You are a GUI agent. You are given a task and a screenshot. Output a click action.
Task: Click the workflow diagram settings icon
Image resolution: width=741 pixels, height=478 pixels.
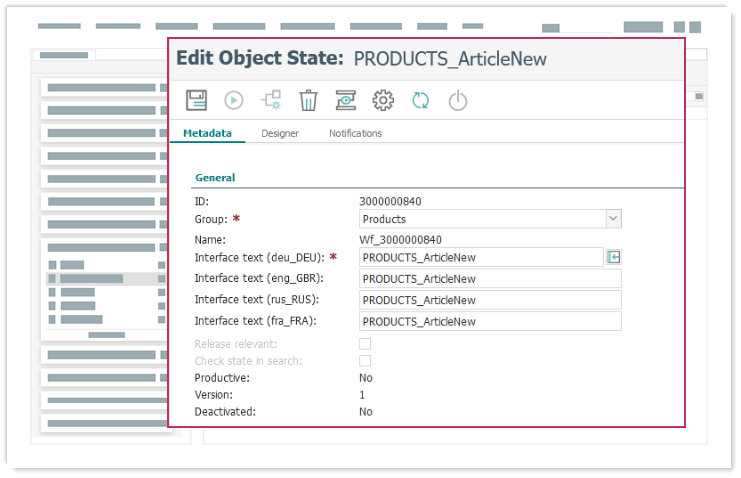(x=271, y=100)
